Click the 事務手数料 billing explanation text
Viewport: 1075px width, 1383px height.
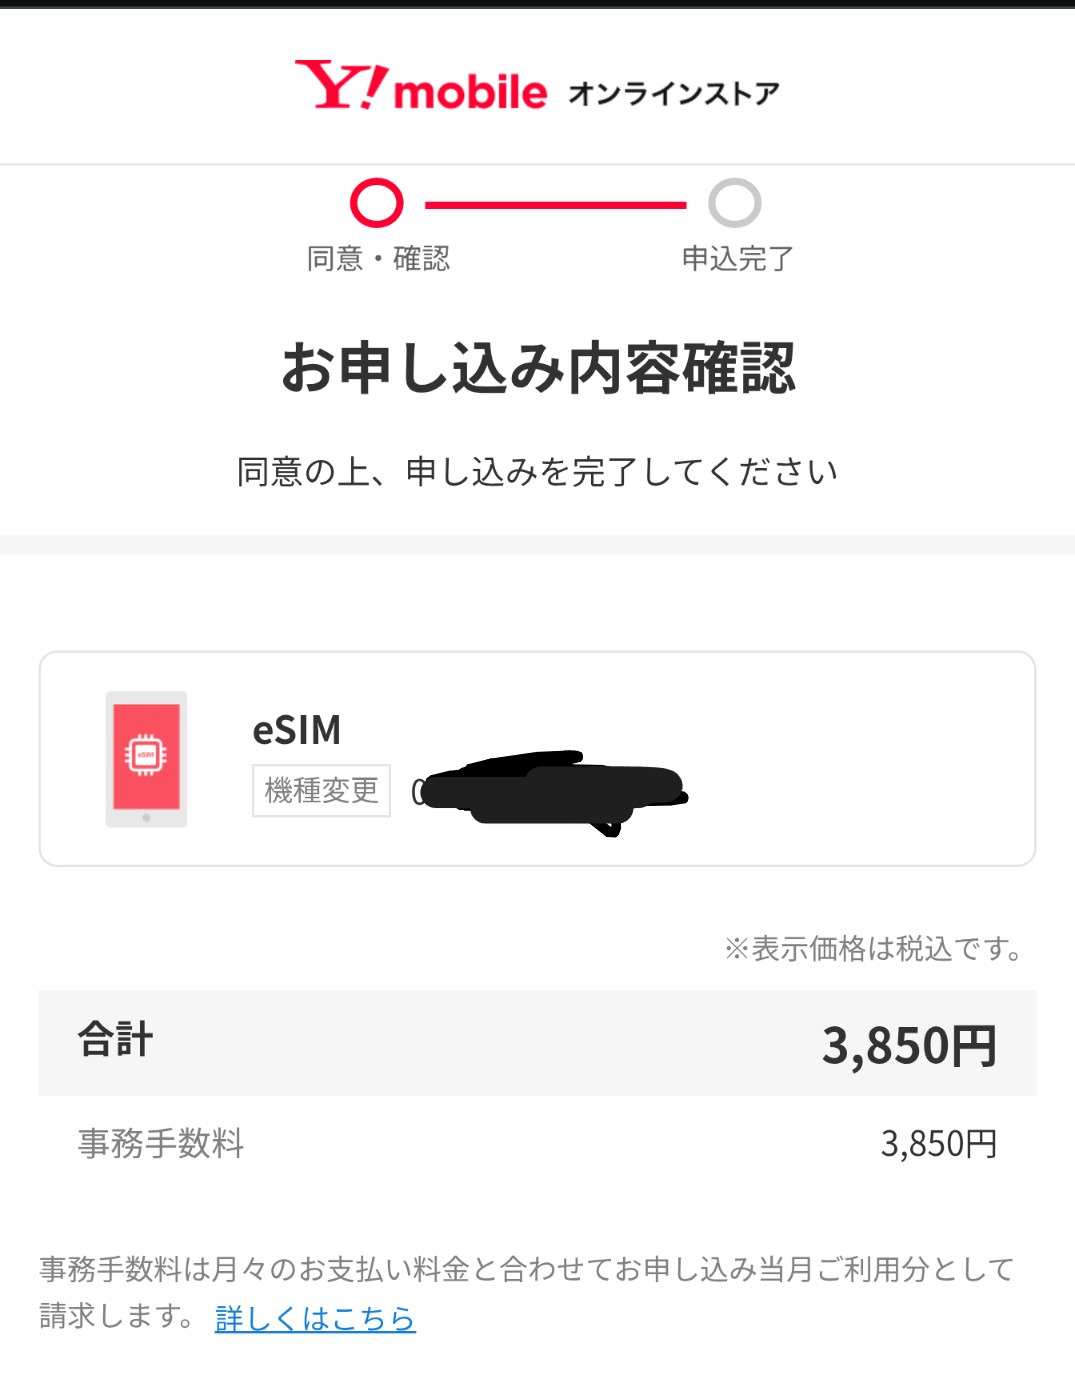[x=526, y=1270]
